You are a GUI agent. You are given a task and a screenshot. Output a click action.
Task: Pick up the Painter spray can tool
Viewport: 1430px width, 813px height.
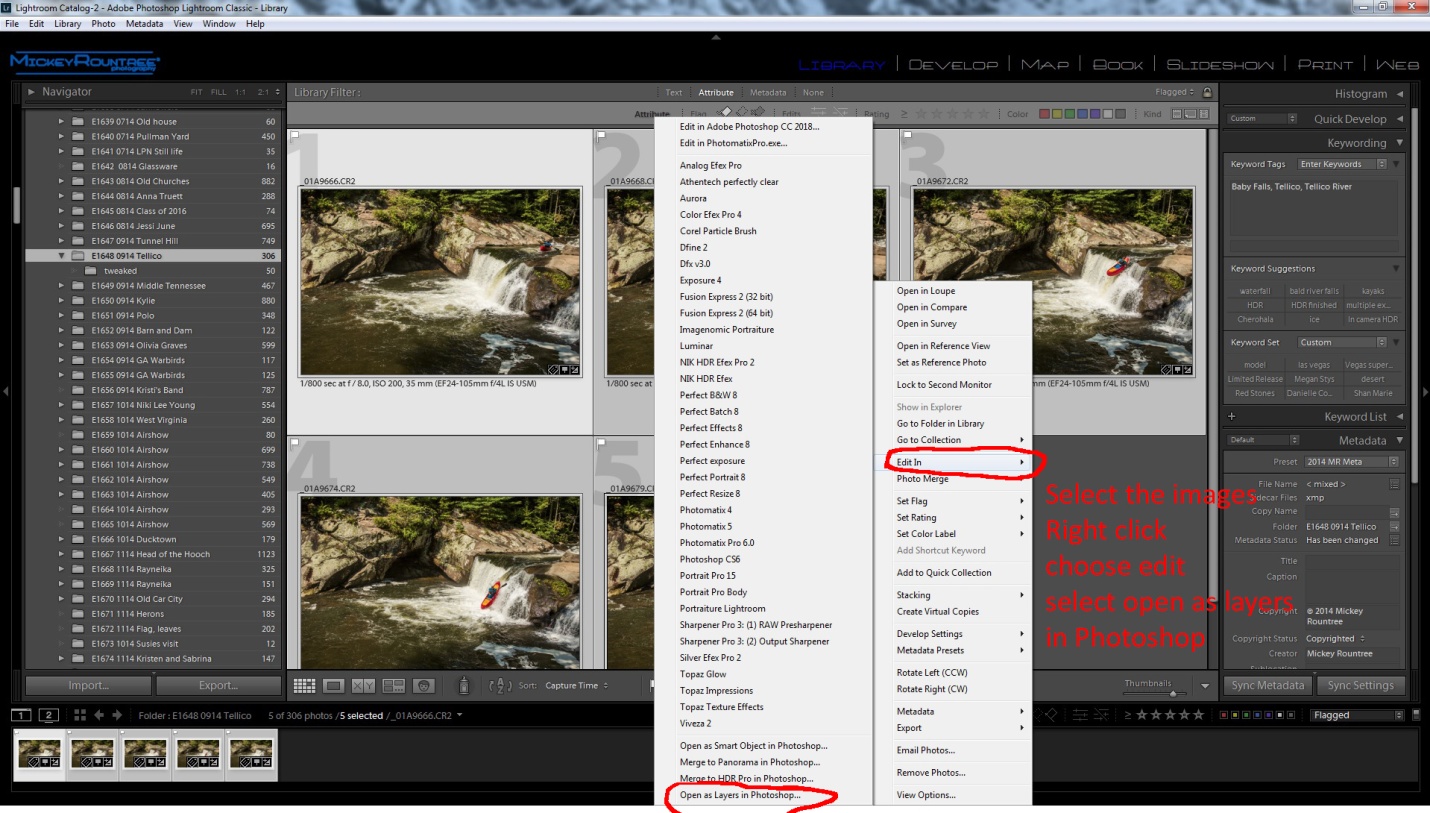point(464,686)
